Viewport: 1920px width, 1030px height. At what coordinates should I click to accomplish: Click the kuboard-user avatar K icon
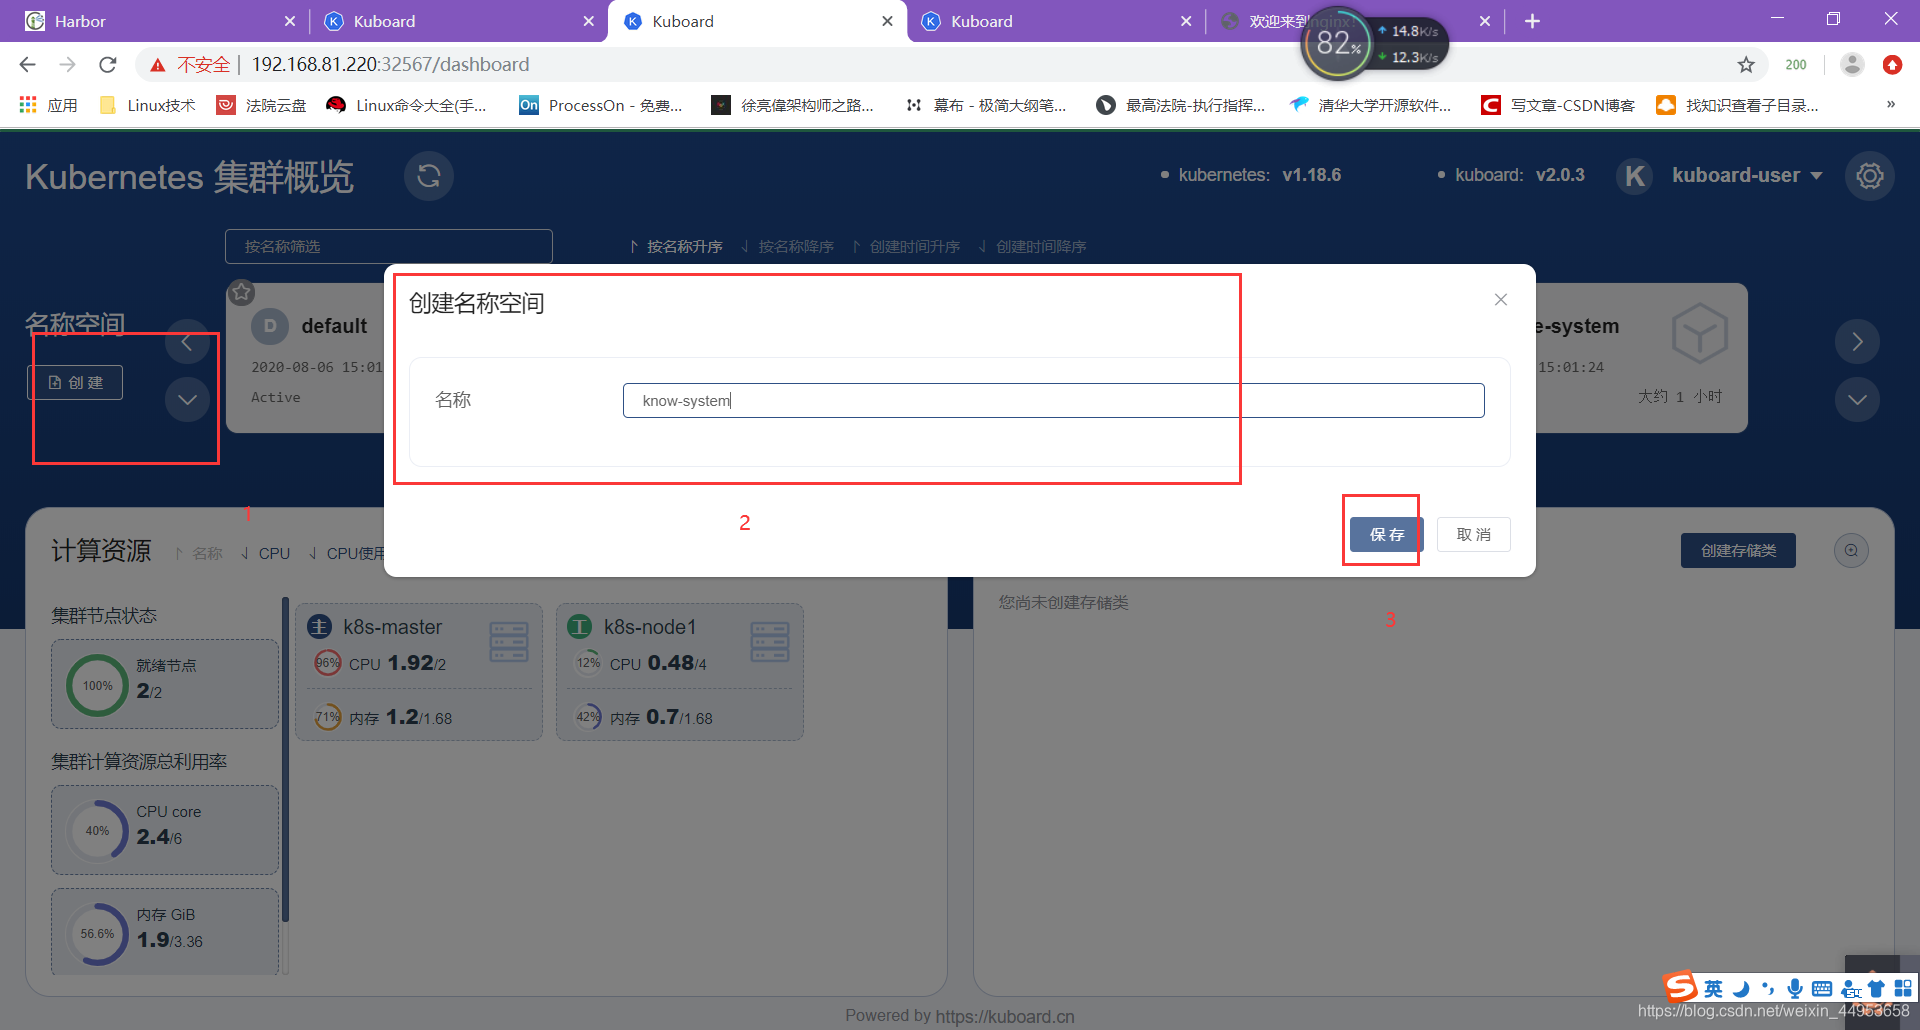coord(1635,176)
